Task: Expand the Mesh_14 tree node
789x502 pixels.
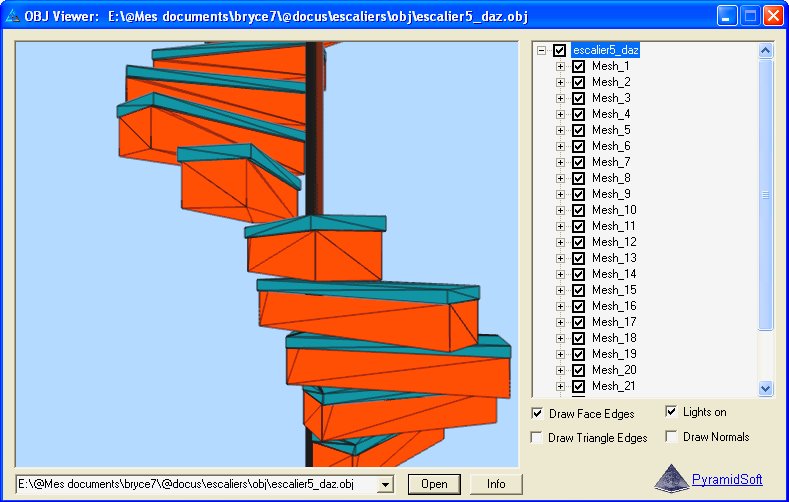Action: [x=560, y=274]
